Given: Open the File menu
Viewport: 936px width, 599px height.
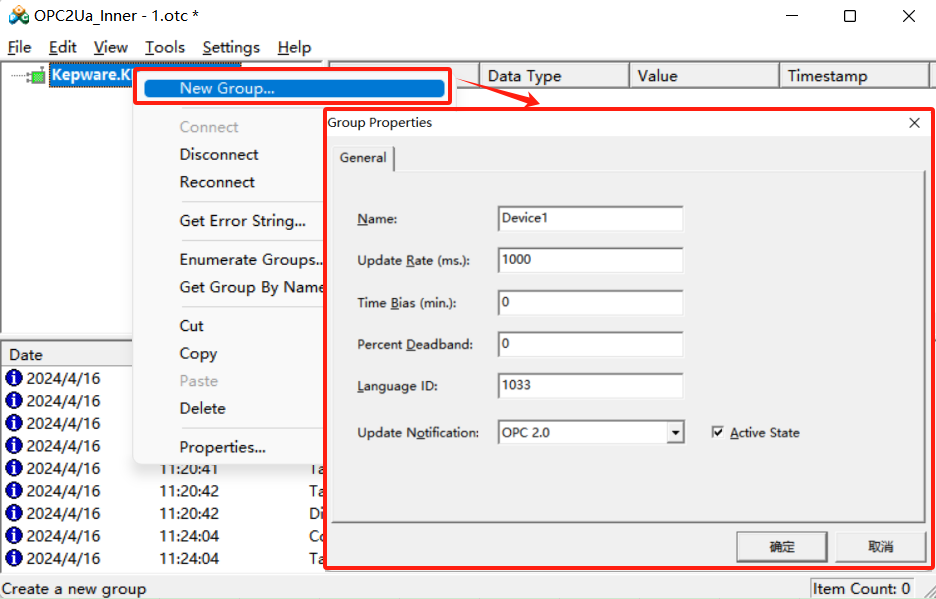Looking at the screenshot, I should click(19, 47).
